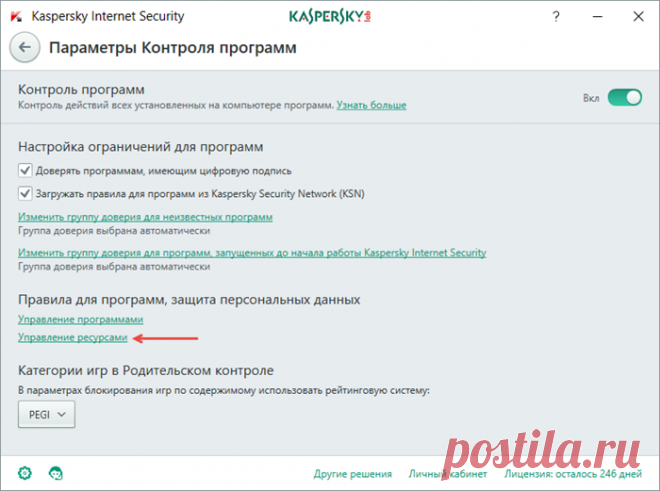Image resolution: width=660 pixels, height=491 pixels.
Task: Open support via the headset face icon
Action: click(56, 473)
